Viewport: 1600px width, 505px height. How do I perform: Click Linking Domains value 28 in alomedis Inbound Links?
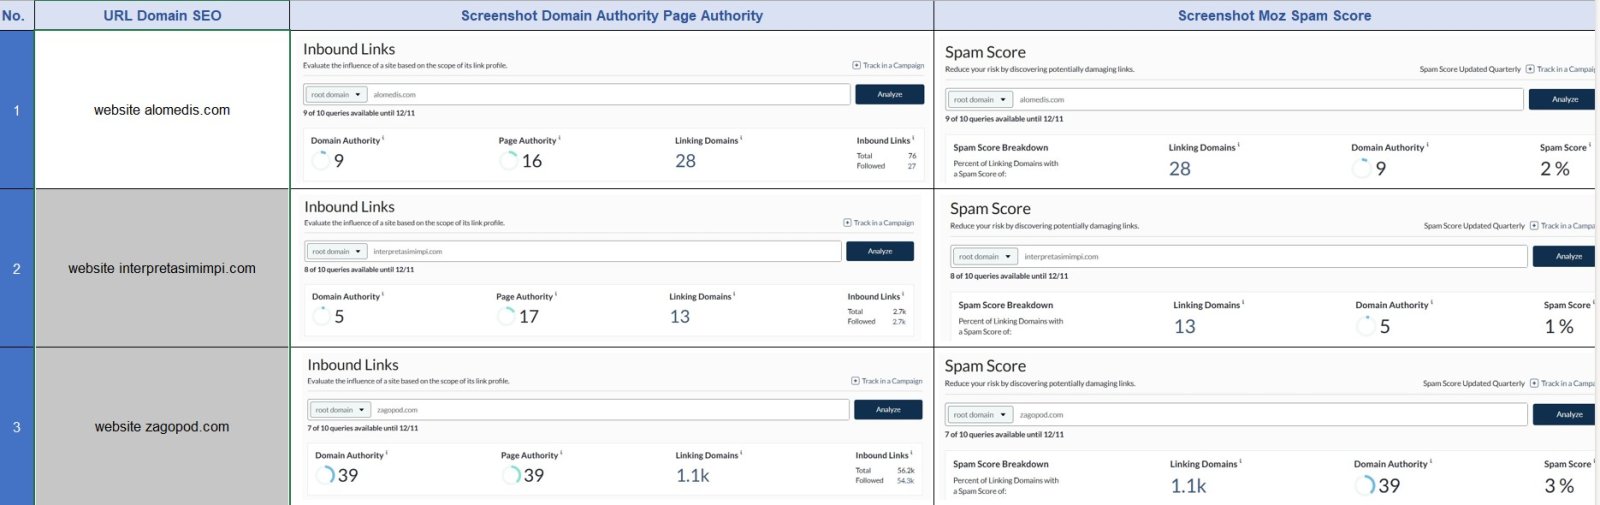pos(685,161)
